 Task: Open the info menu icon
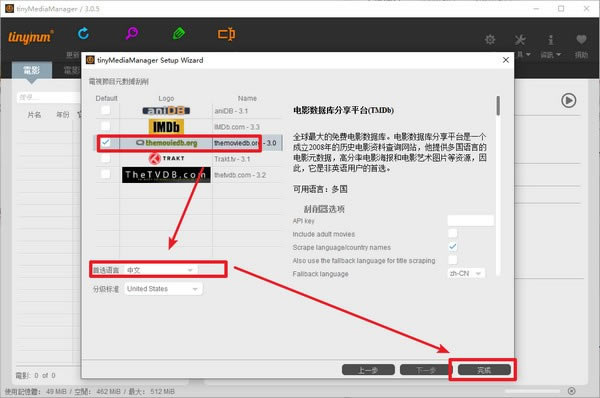tap(550, 39)
